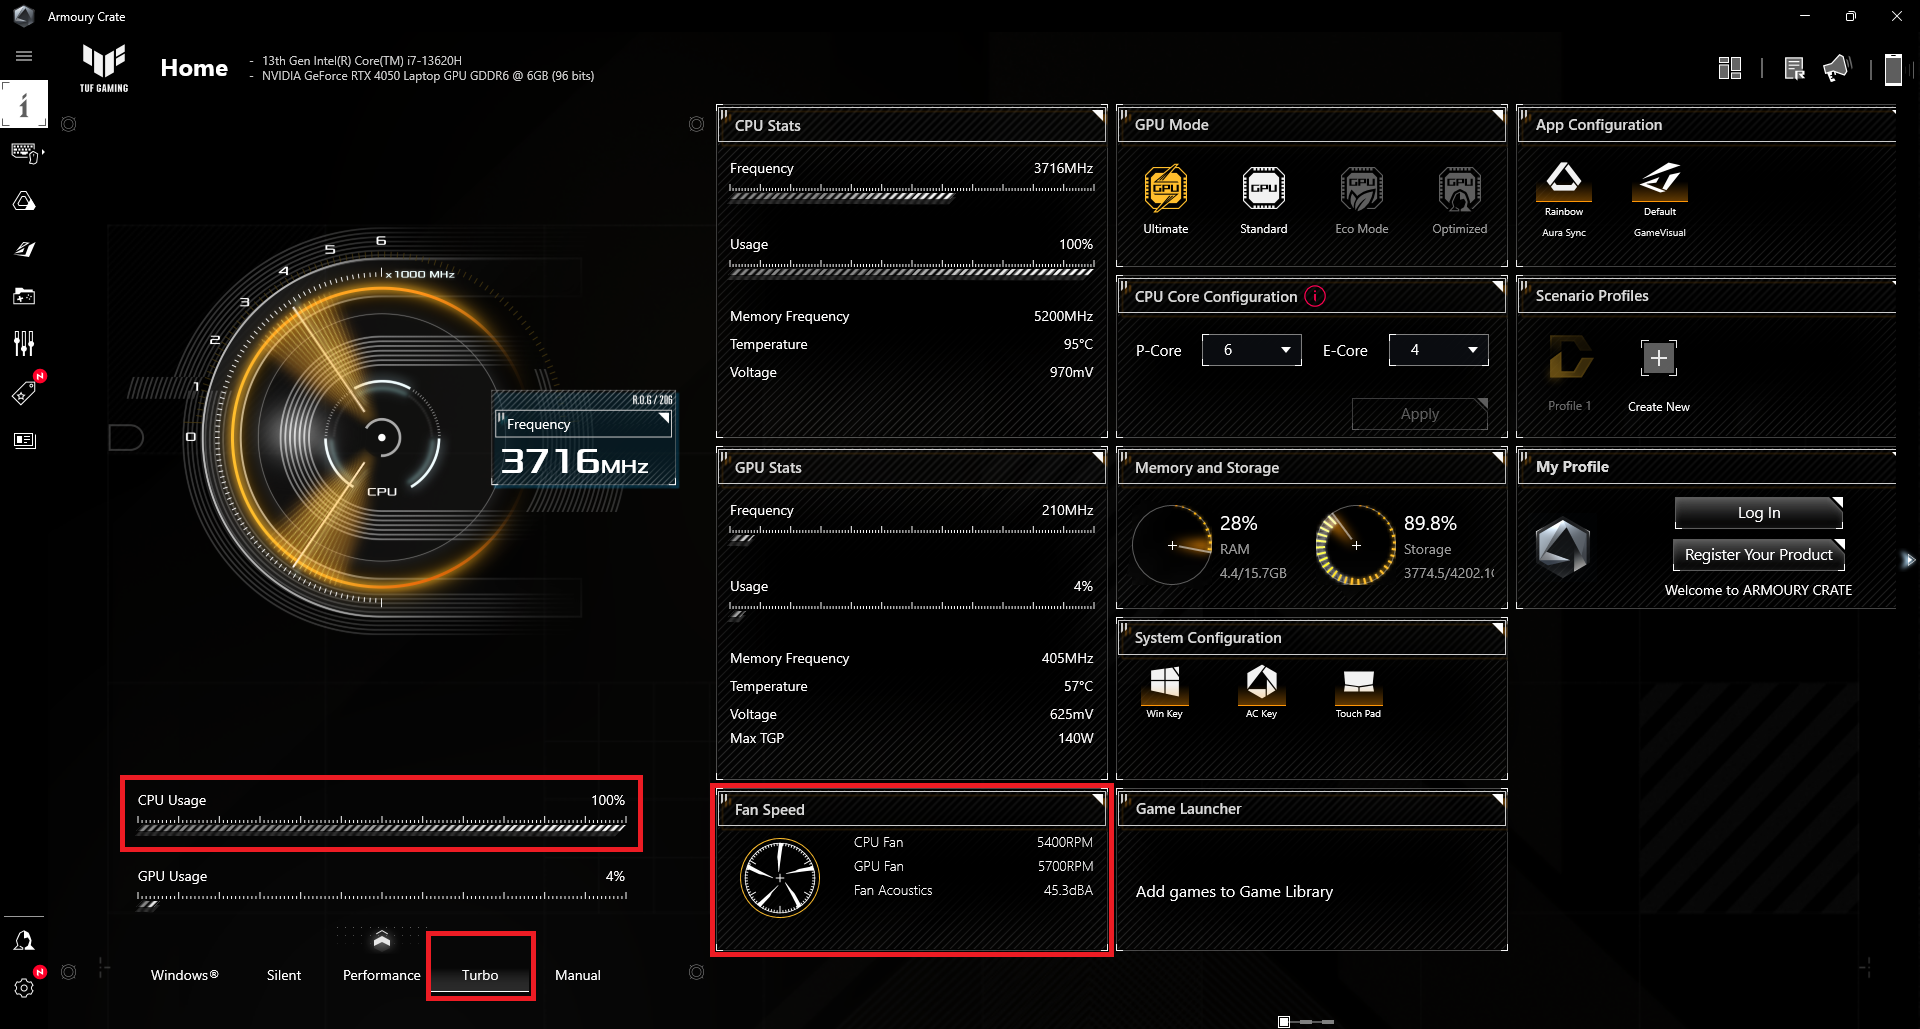Open the announcements megaphone icon

pyautogui.click(x=1836, y=68)
